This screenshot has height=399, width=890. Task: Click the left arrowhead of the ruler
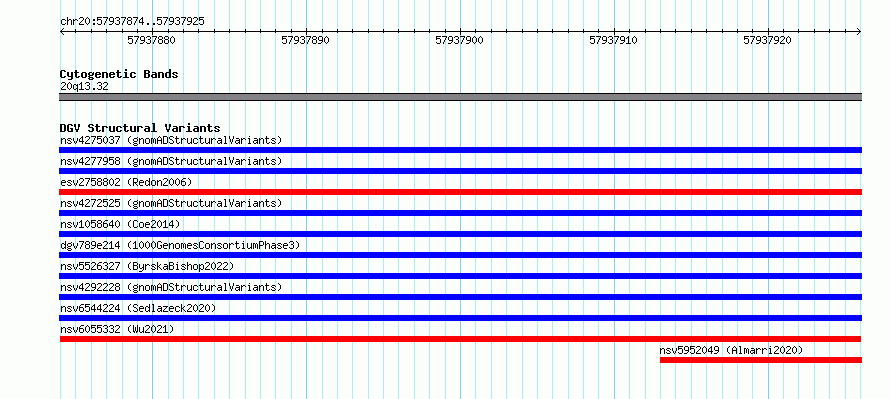(62, 32)
